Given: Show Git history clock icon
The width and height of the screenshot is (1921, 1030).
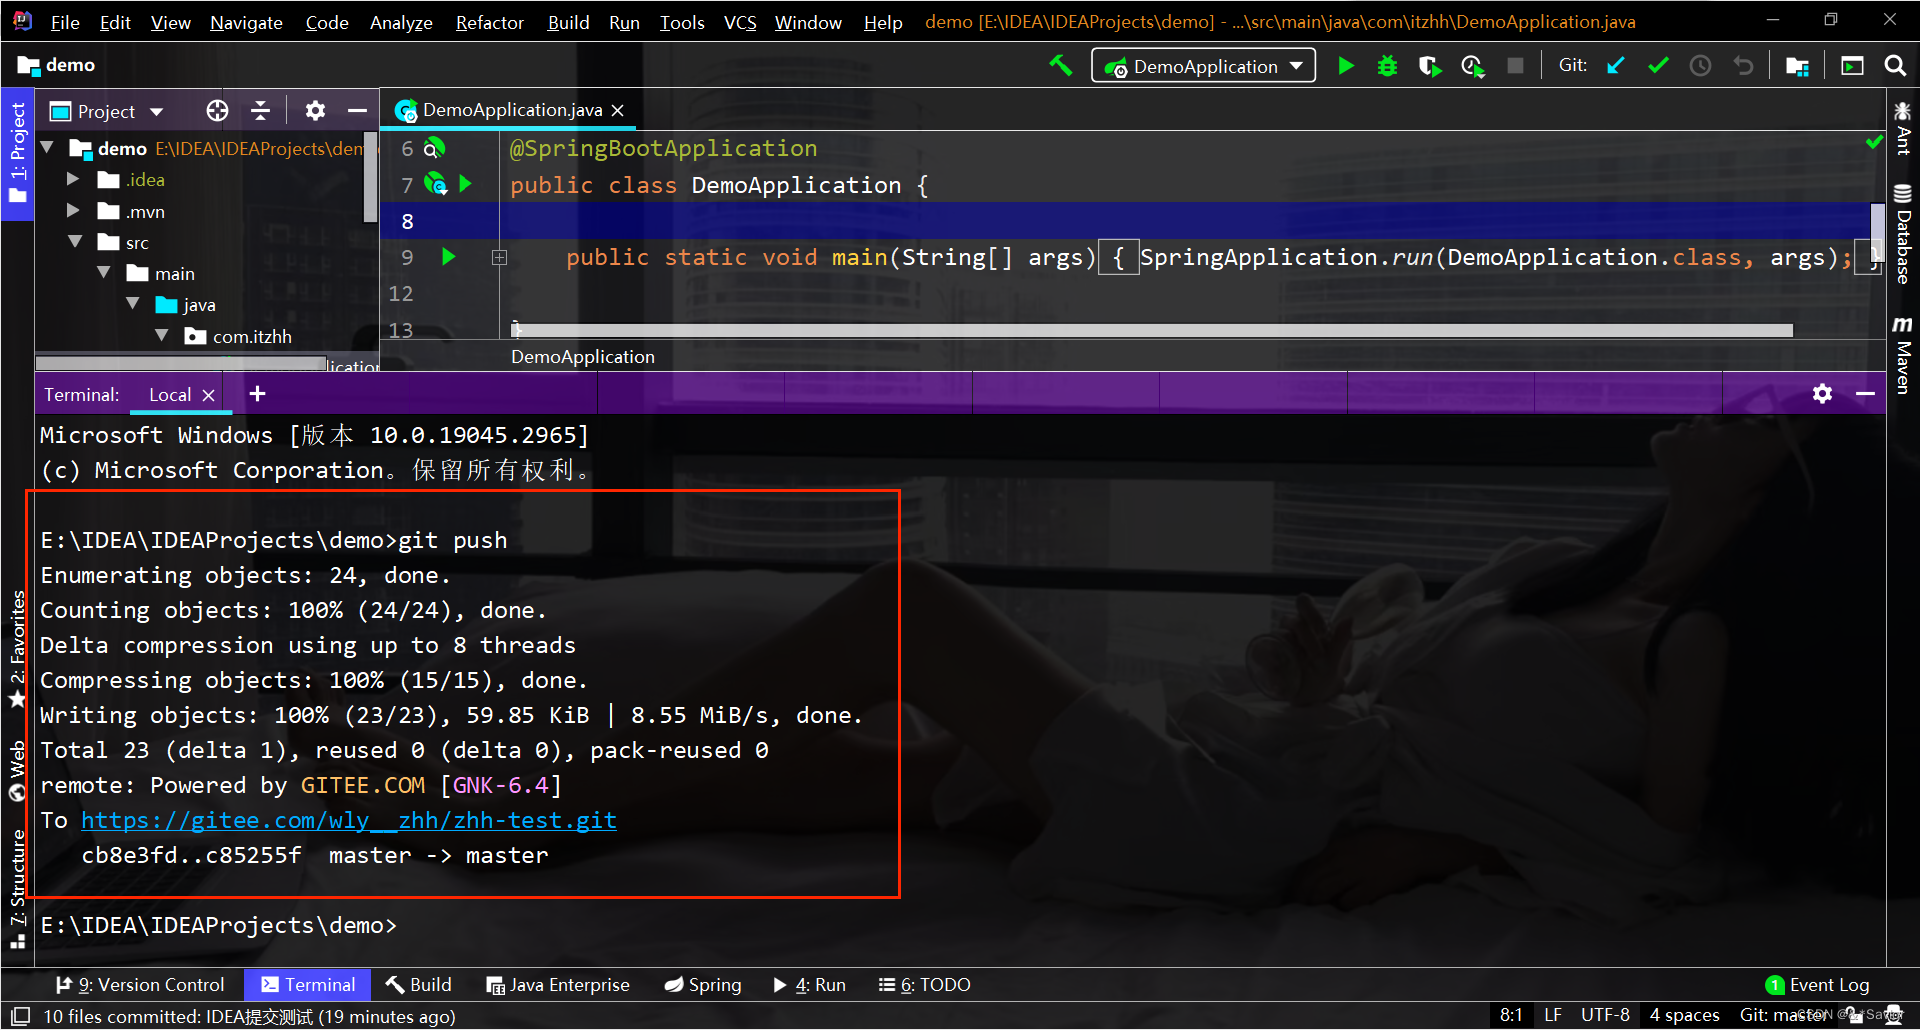Looking at the screenshot, I should (x=1701, y=66).
